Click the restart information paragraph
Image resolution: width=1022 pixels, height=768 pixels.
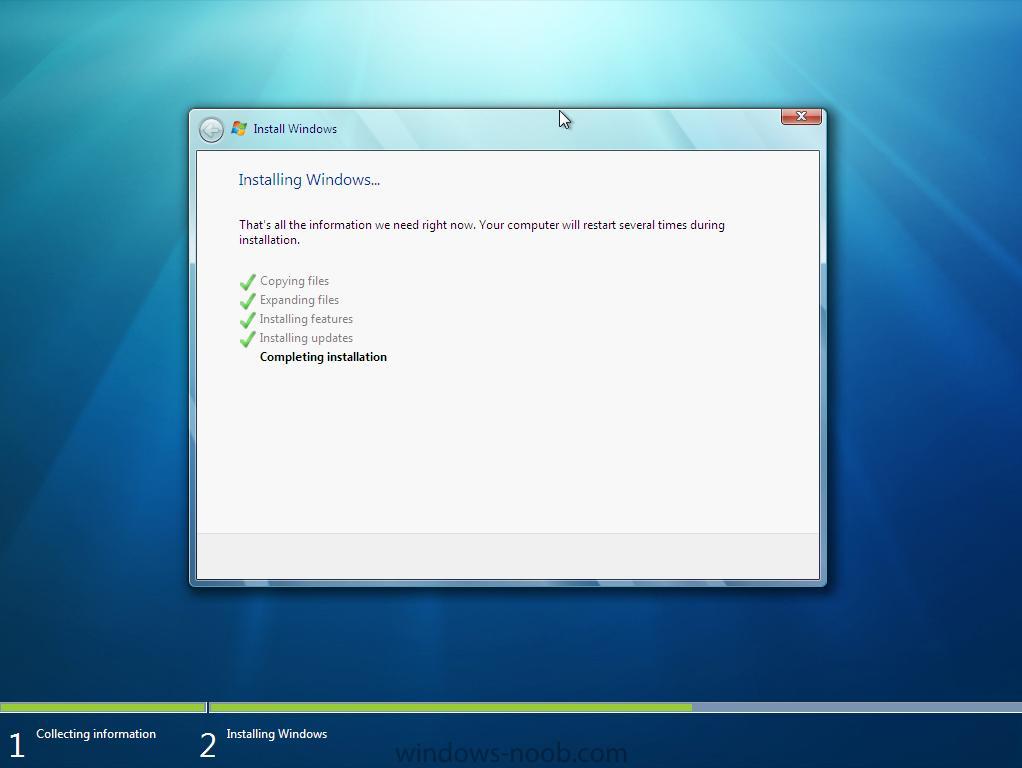[482, 232]
